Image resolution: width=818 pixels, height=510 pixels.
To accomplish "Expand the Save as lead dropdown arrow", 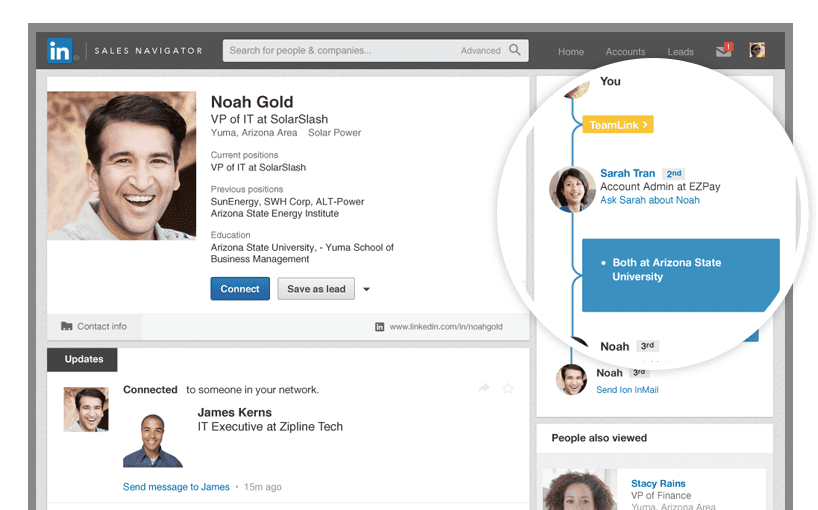I will (x=366, y=290).
